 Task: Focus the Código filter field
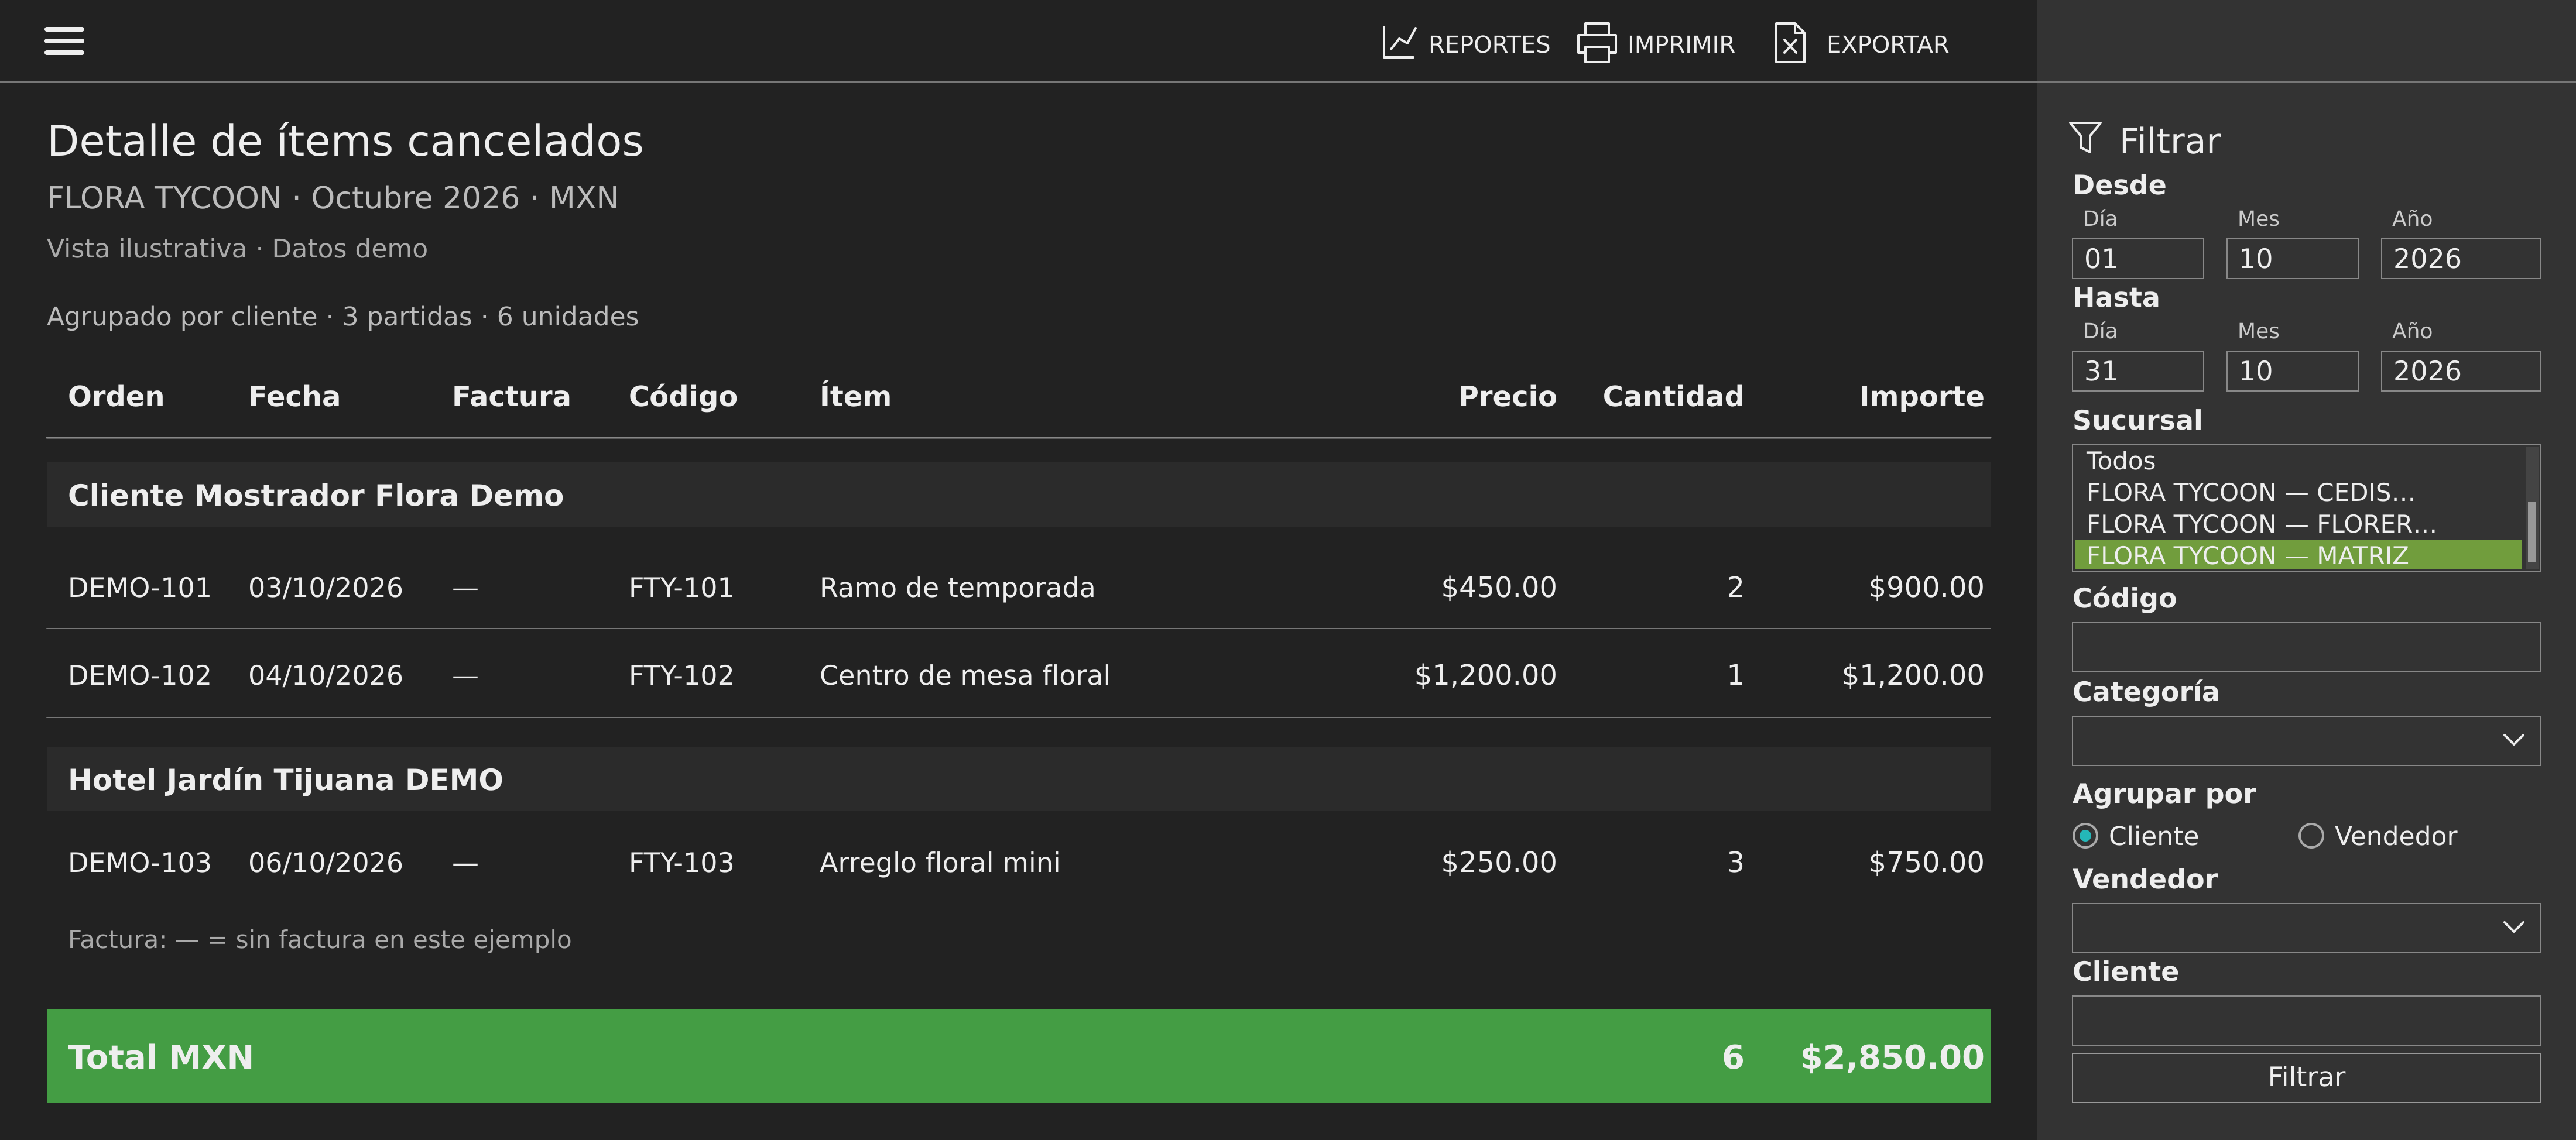coord(2305,647)
